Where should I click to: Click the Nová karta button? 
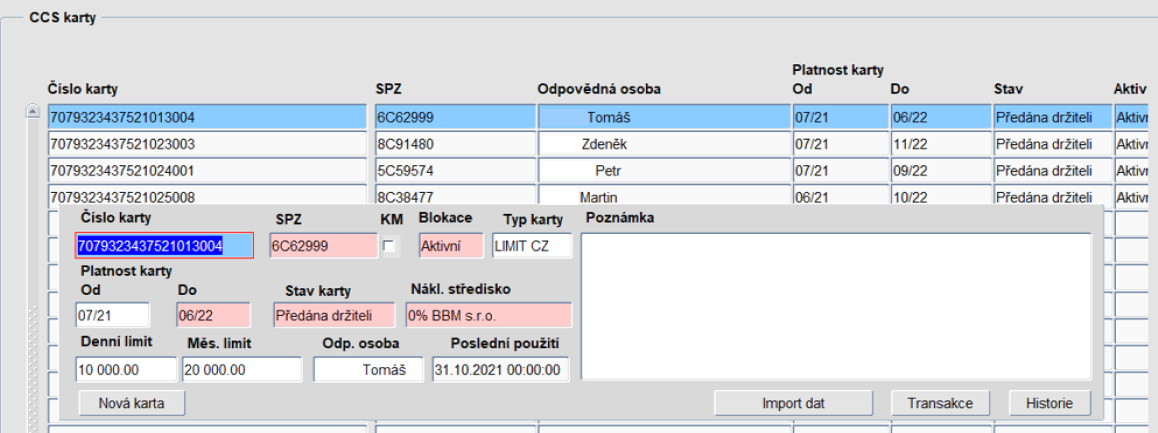click(x=131, y=403)
